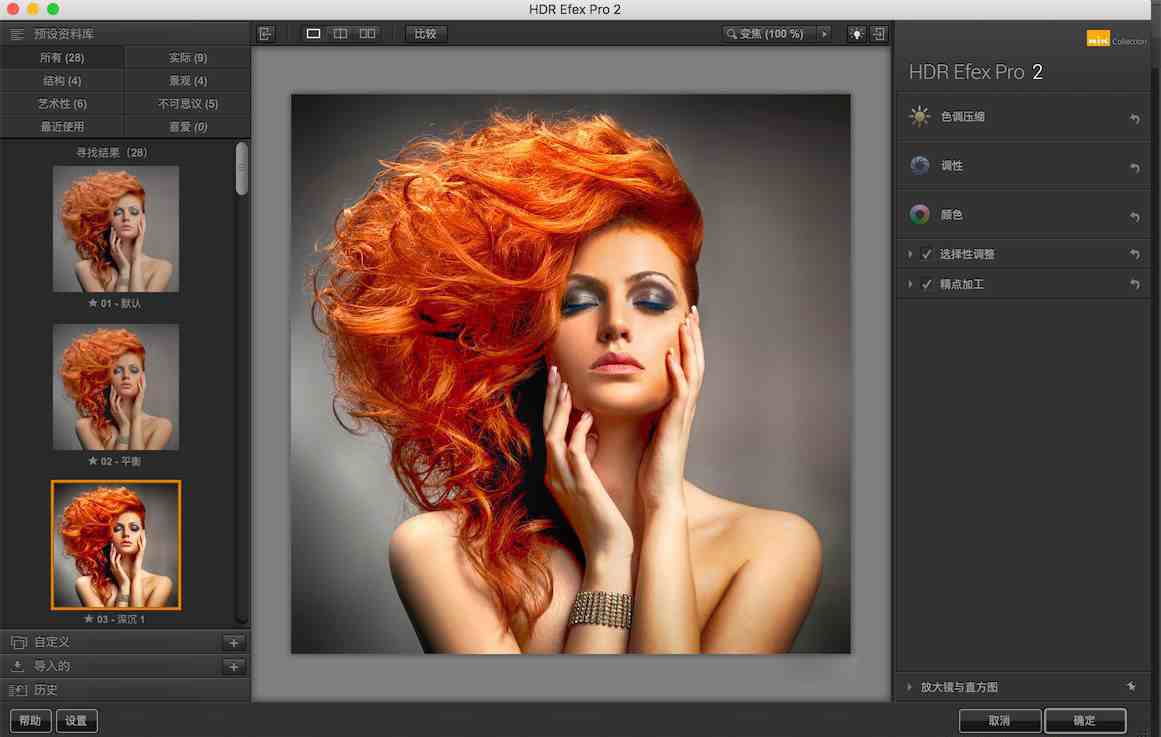The height and width of the screenshot is (737, 1161).
Task: Expand the 历史 history section
Action: tap(126, 690)
